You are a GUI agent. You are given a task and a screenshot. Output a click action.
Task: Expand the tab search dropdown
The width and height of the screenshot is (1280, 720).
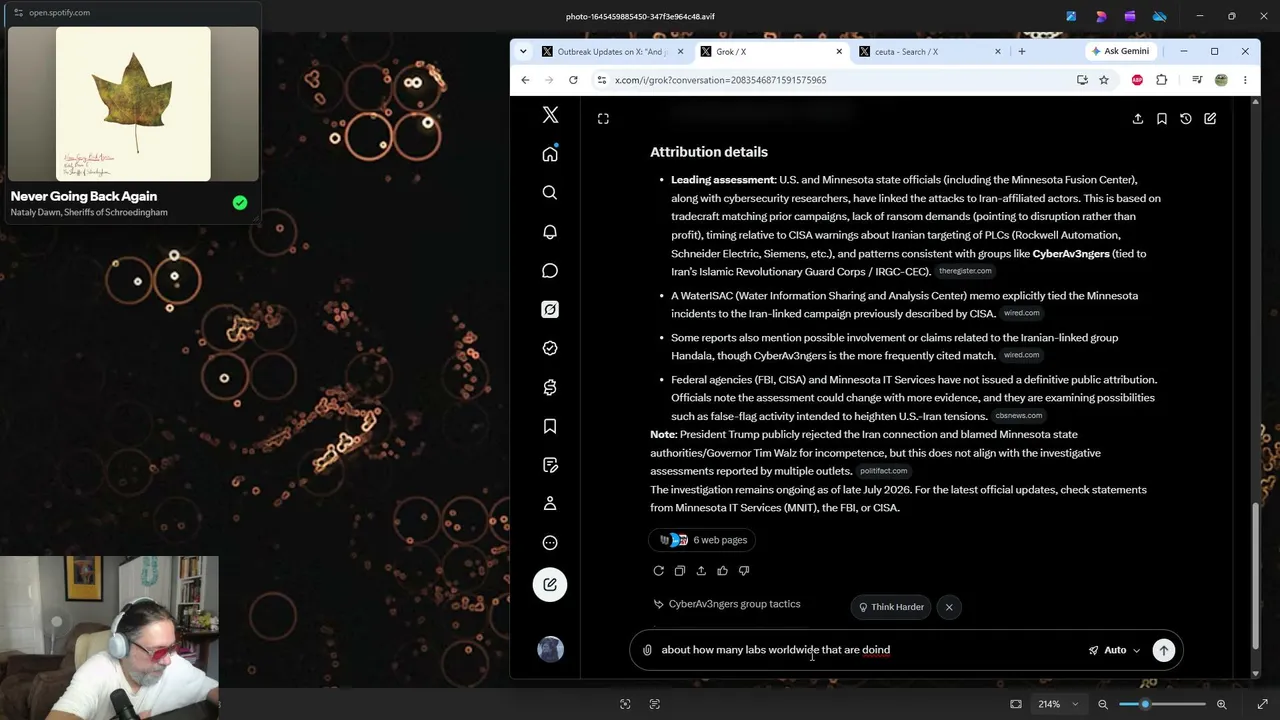pos(523,52)
